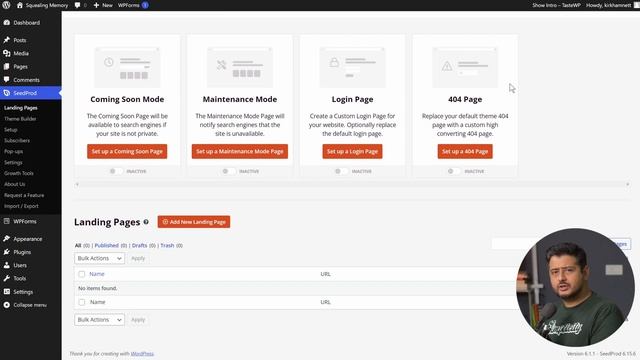The image size is (640, 360).
Task: Toggle Login Page active switch
Action: click(341, 171)
